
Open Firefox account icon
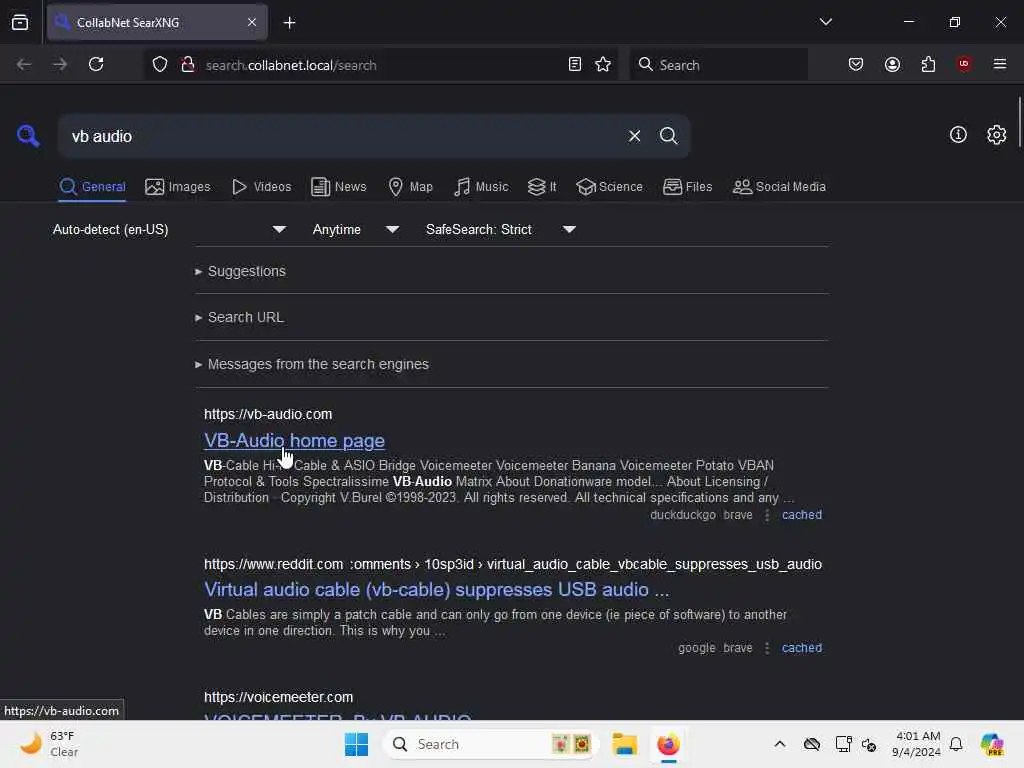pyautogui.click(x=892, y=65)
